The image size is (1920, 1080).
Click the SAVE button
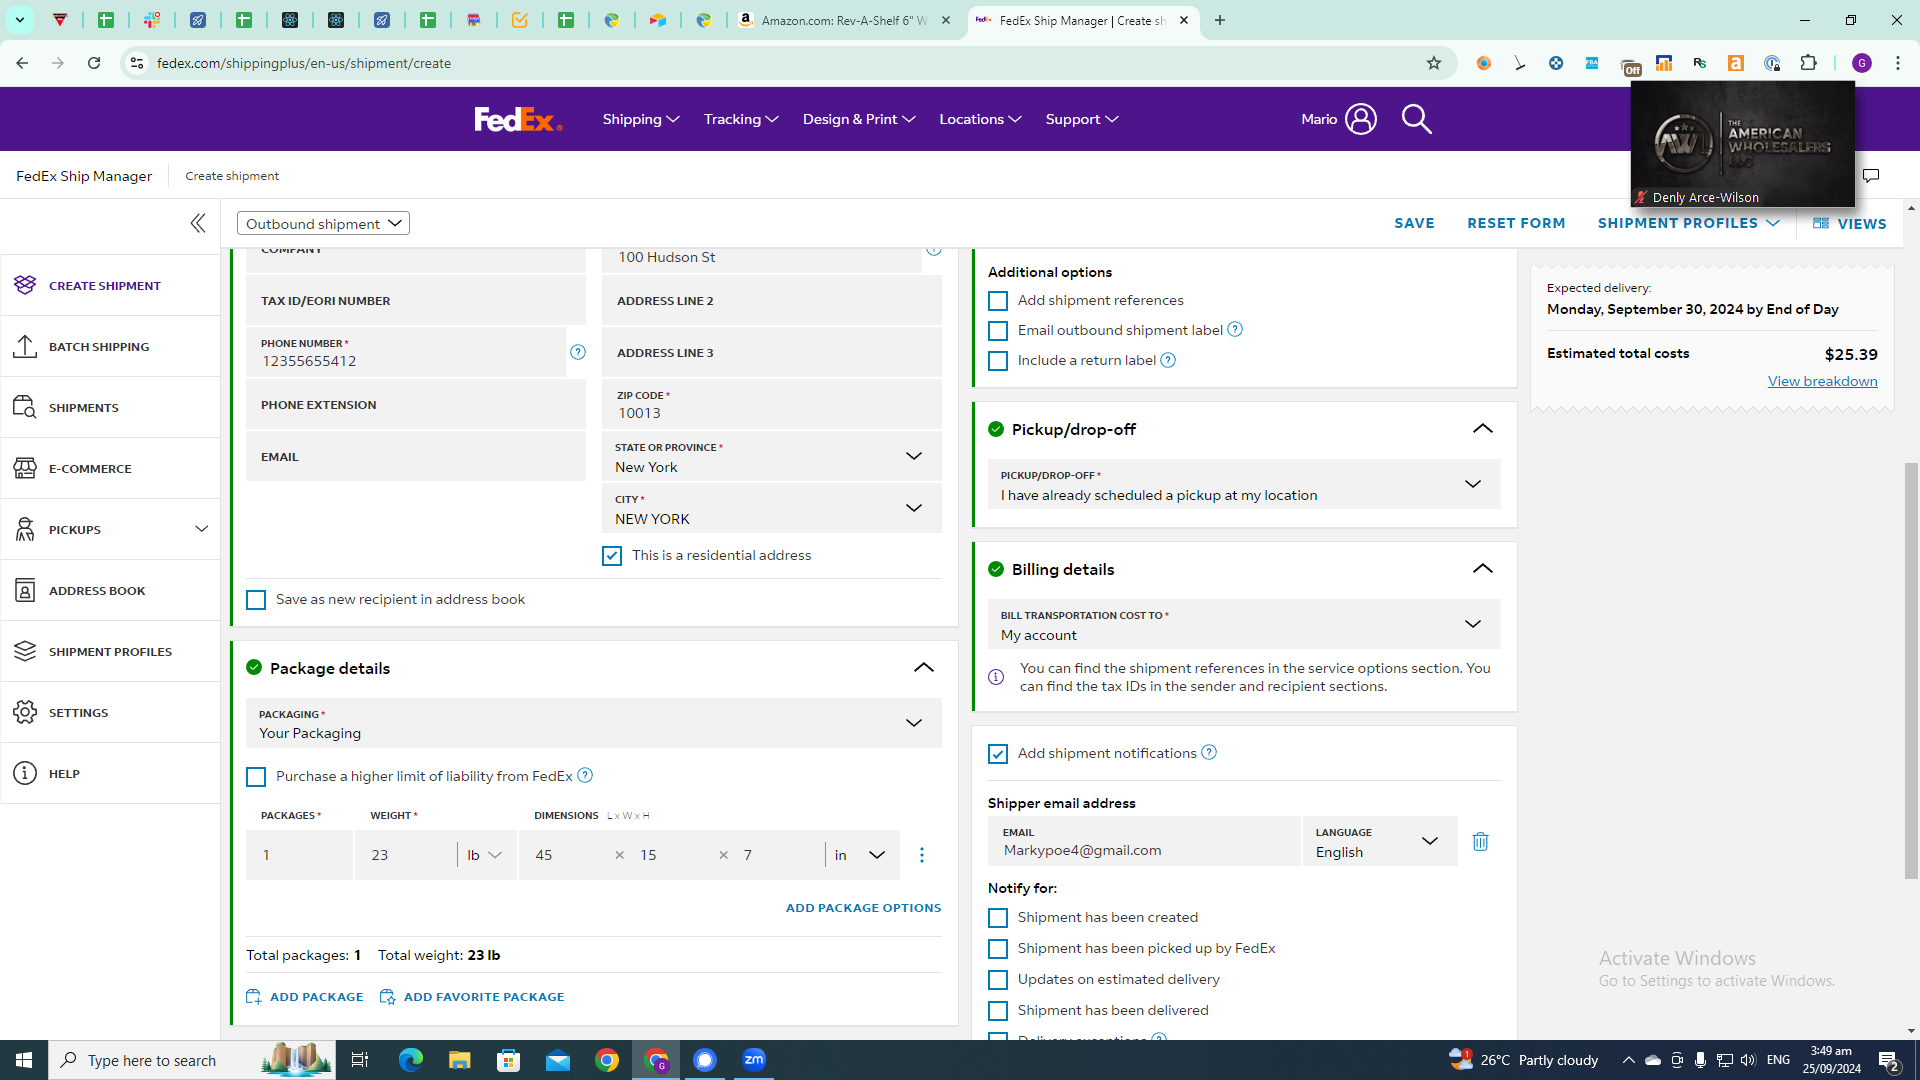1414,223
